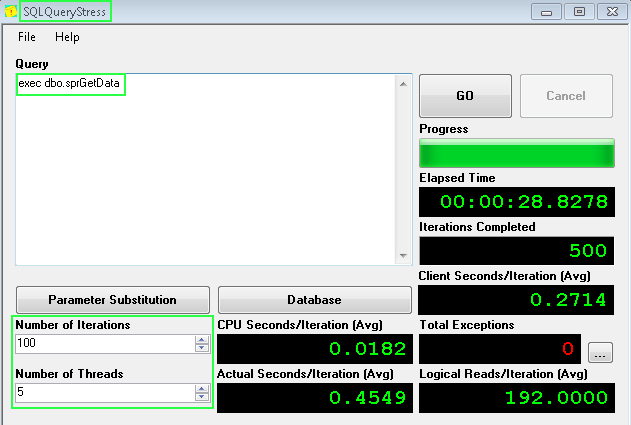Click the Cancel button
The image size is (631, 425).
coord(566,96)
